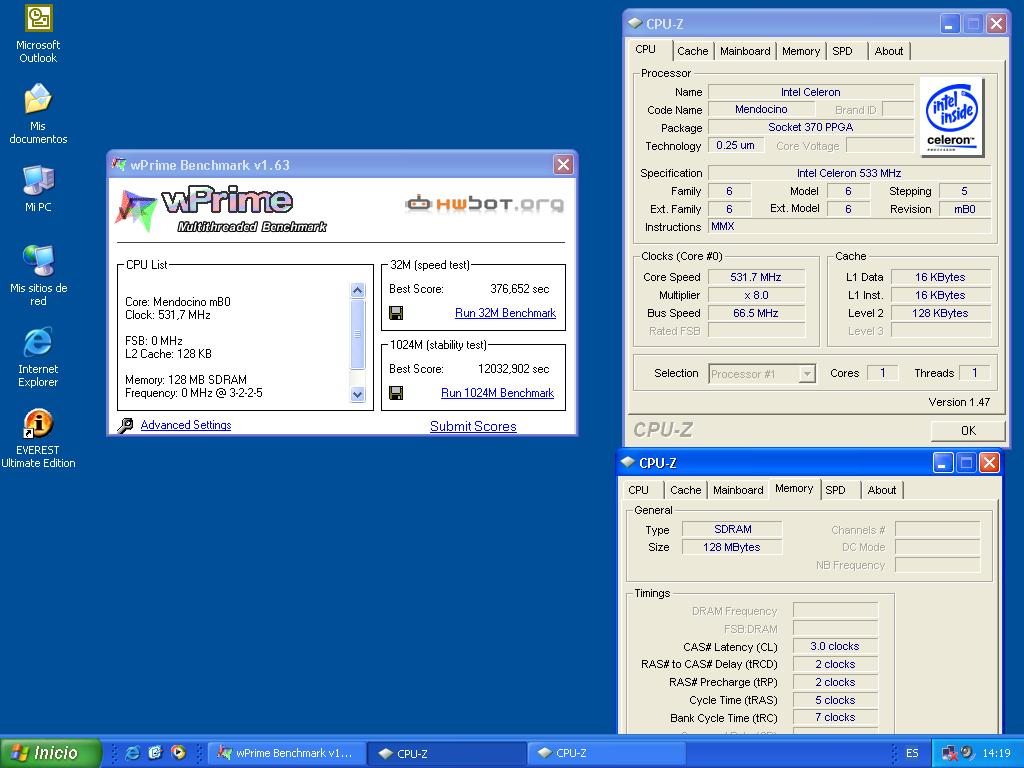Open the Inicio start menu
Screen dimensions: 1024x768
[50, 753]
